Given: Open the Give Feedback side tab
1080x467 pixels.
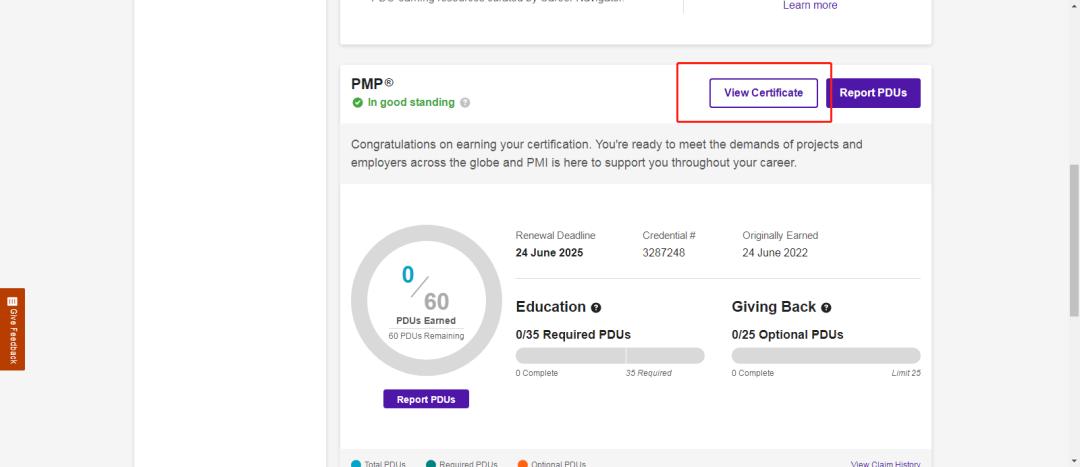Looking at the screenshot, I should (x=12, y=329).
